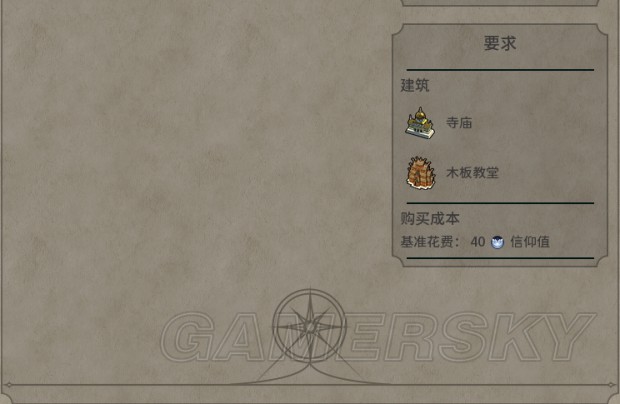Click the 信仰值 faith label
The image size is (620, 404).
tap(530, 242)
